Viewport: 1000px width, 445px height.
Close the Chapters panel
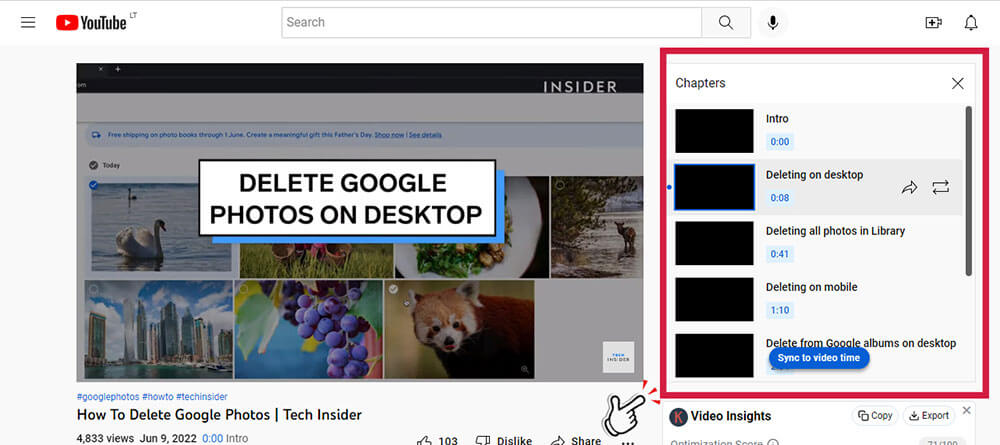957,84
